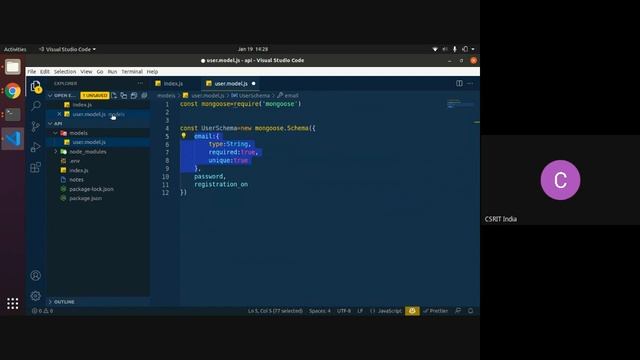Open the Accounts menu in activity bar
Screen dimensions: 640x360
click(36, 276)
